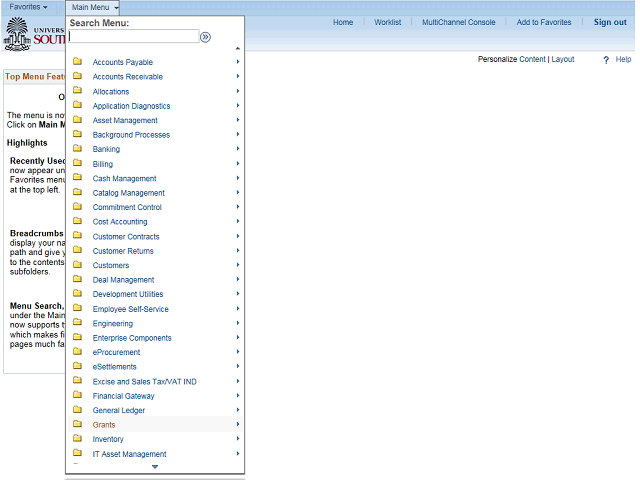This screenshot has width=640, height=480.
Task: Click the Customer Returns folder icon
Action: tap(78, 250)
